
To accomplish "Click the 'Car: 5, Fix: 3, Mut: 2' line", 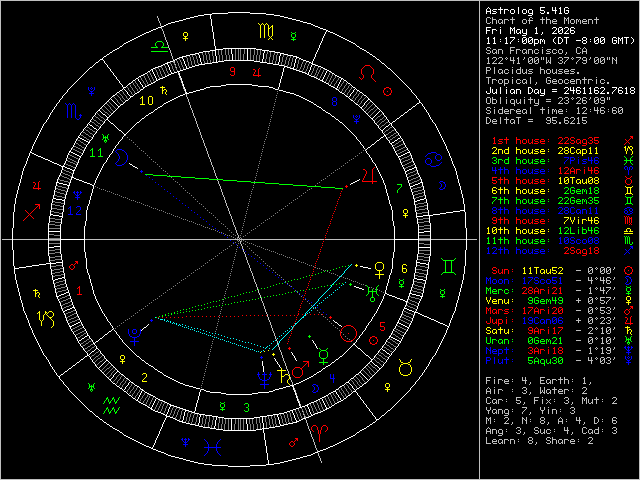I will click(x=551, y=400).
